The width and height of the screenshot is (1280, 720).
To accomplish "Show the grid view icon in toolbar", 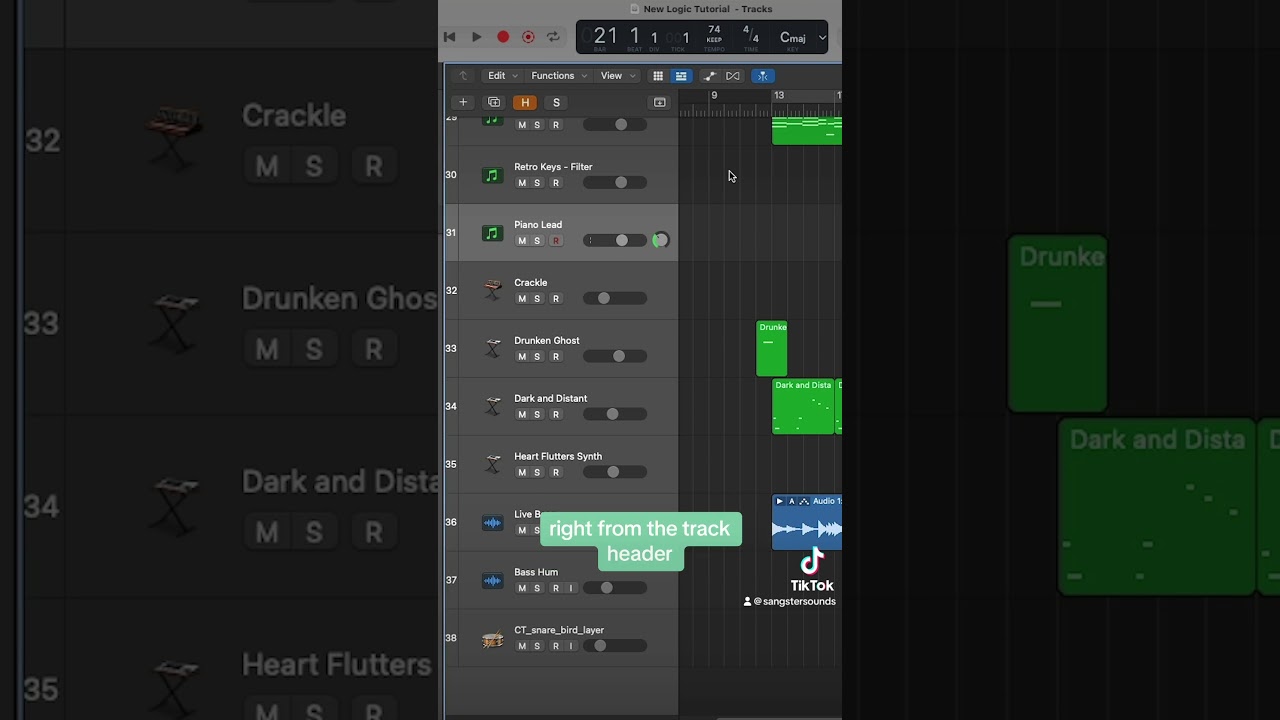I will [x=658, y=76].
